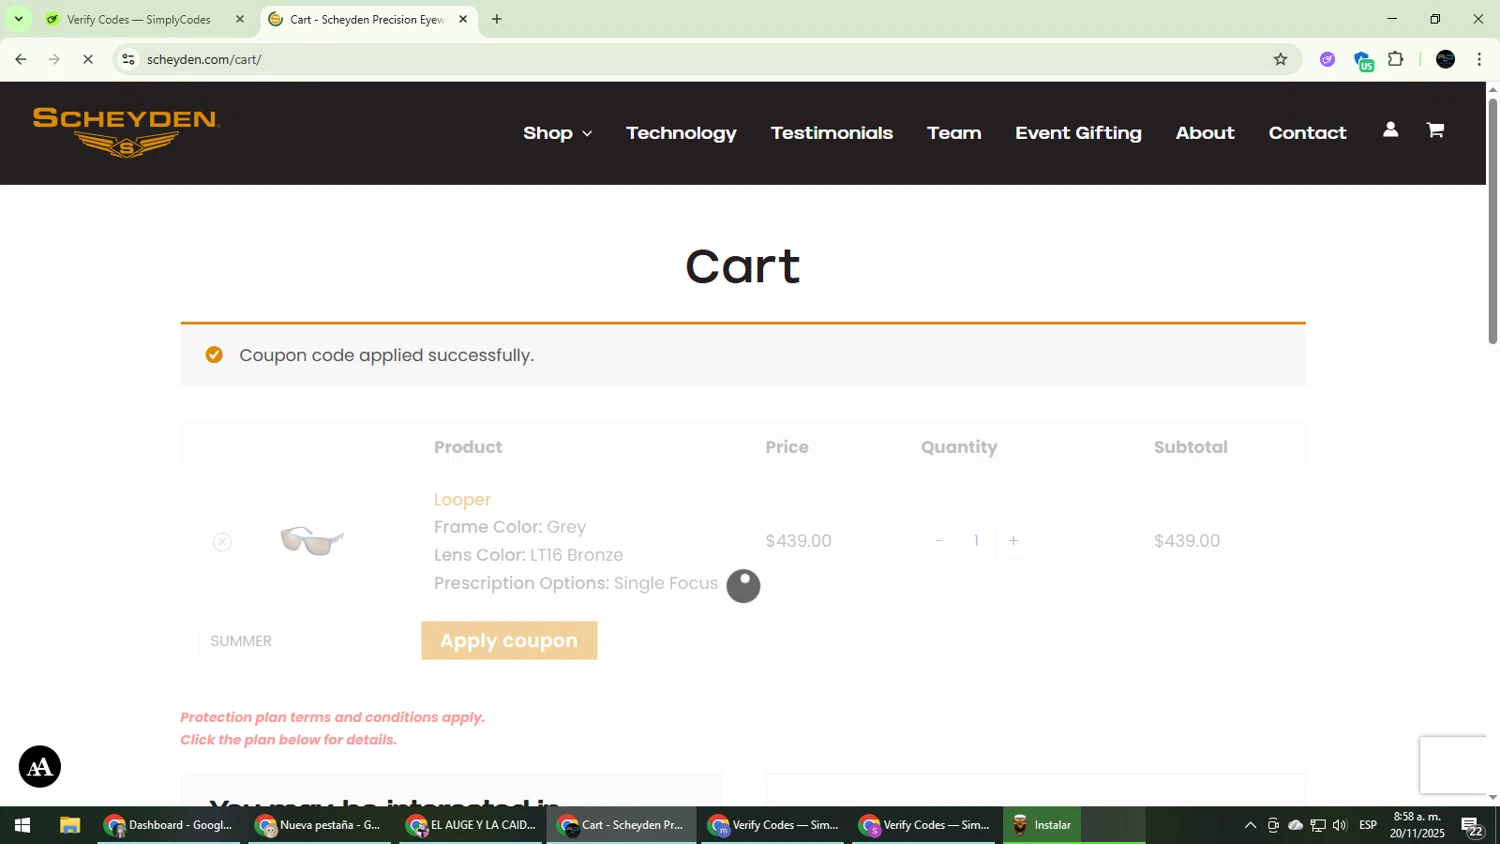Open Instalar taskbar item
The height and width of the screenshot is (844, 1500).
coord(1042,825)
